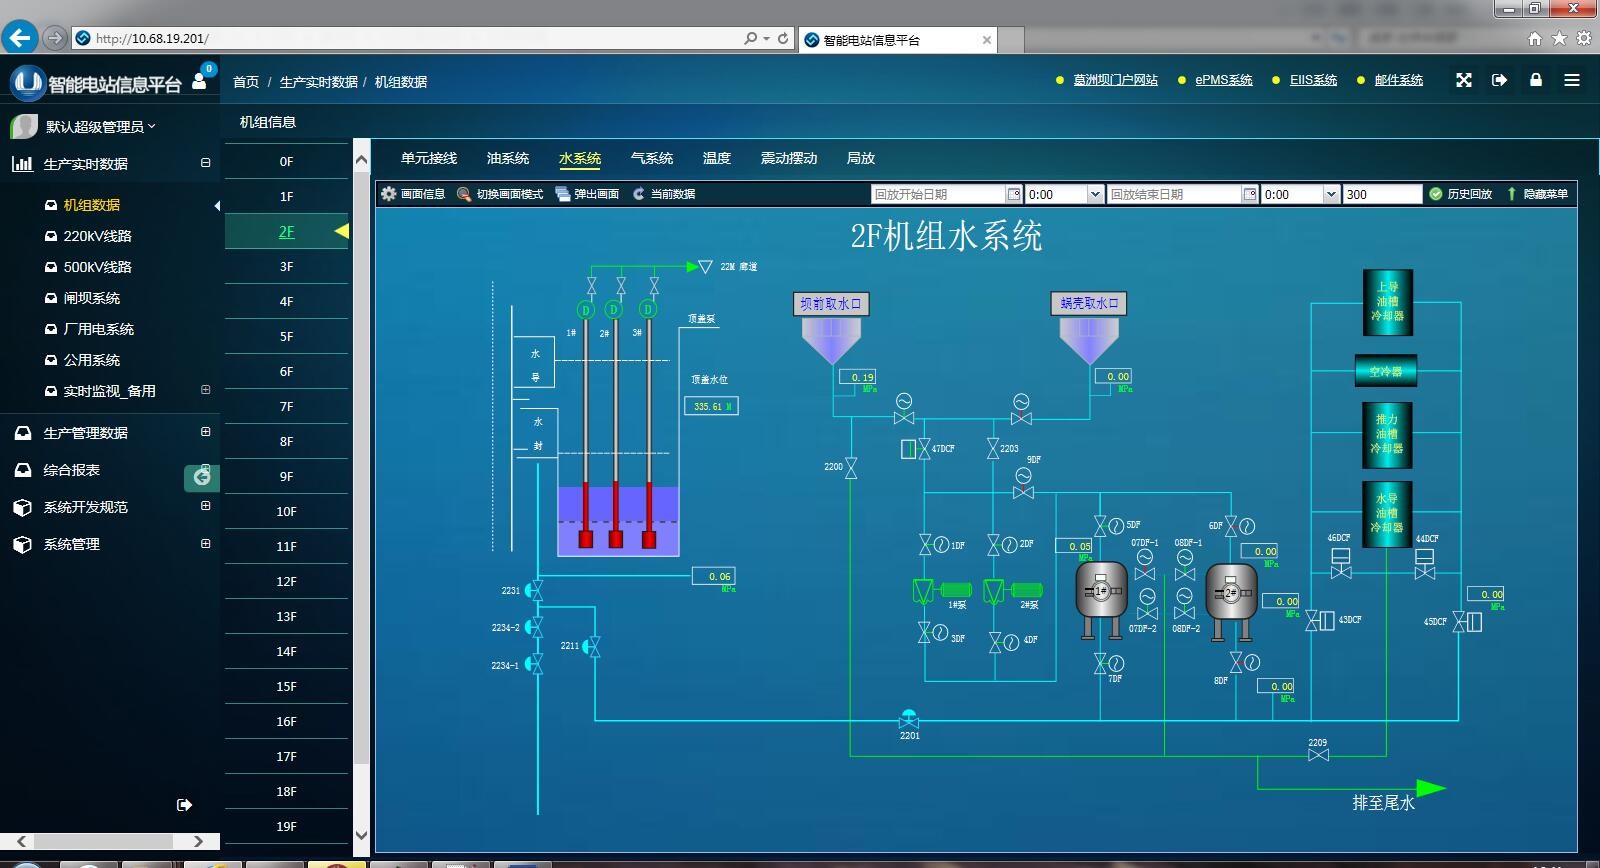Expand the 生产管理数据 section
Viewport: 1600px width, 868px height.
(x=206, y=432)
